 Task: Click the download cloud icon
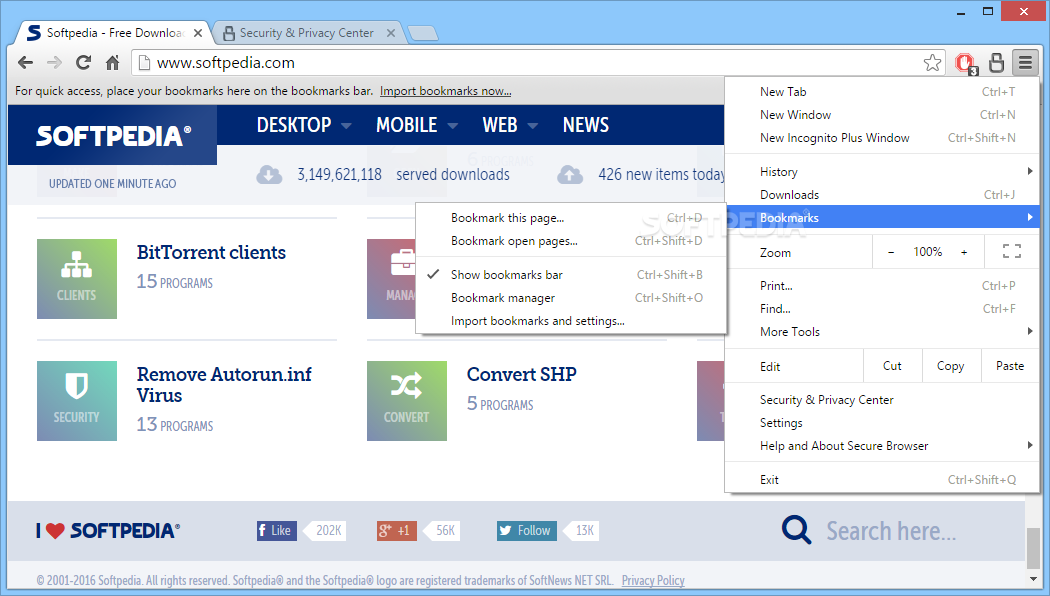coord(269,175)
